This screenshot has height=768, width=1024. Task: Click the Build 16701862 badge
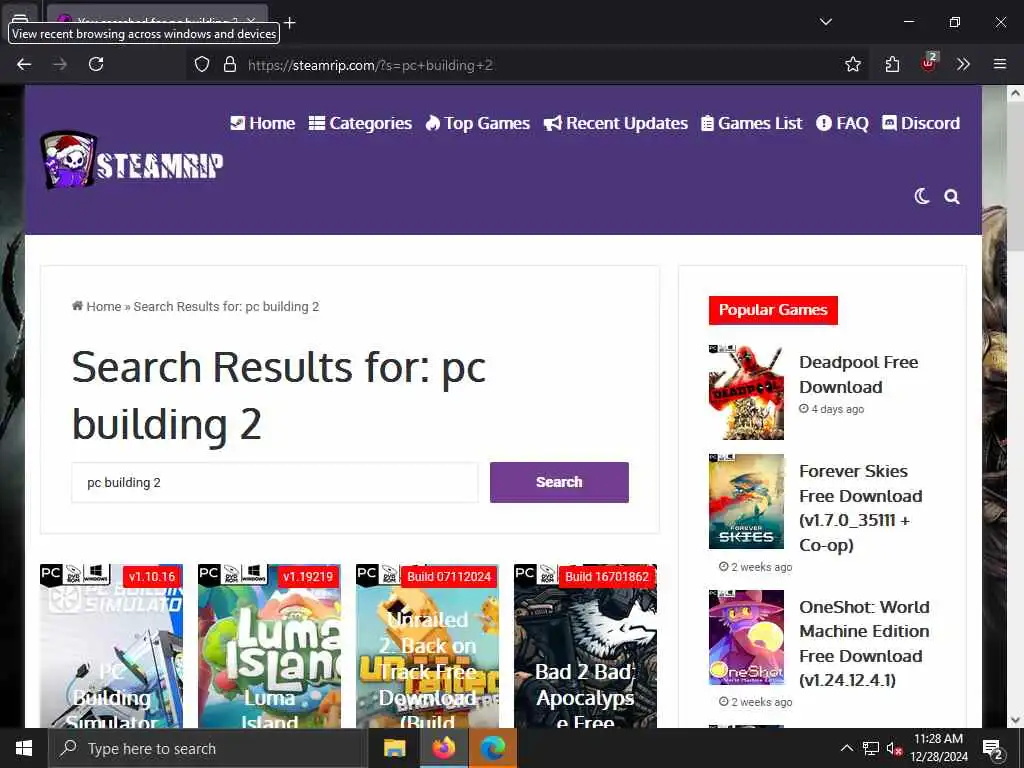tap(607, 577)
